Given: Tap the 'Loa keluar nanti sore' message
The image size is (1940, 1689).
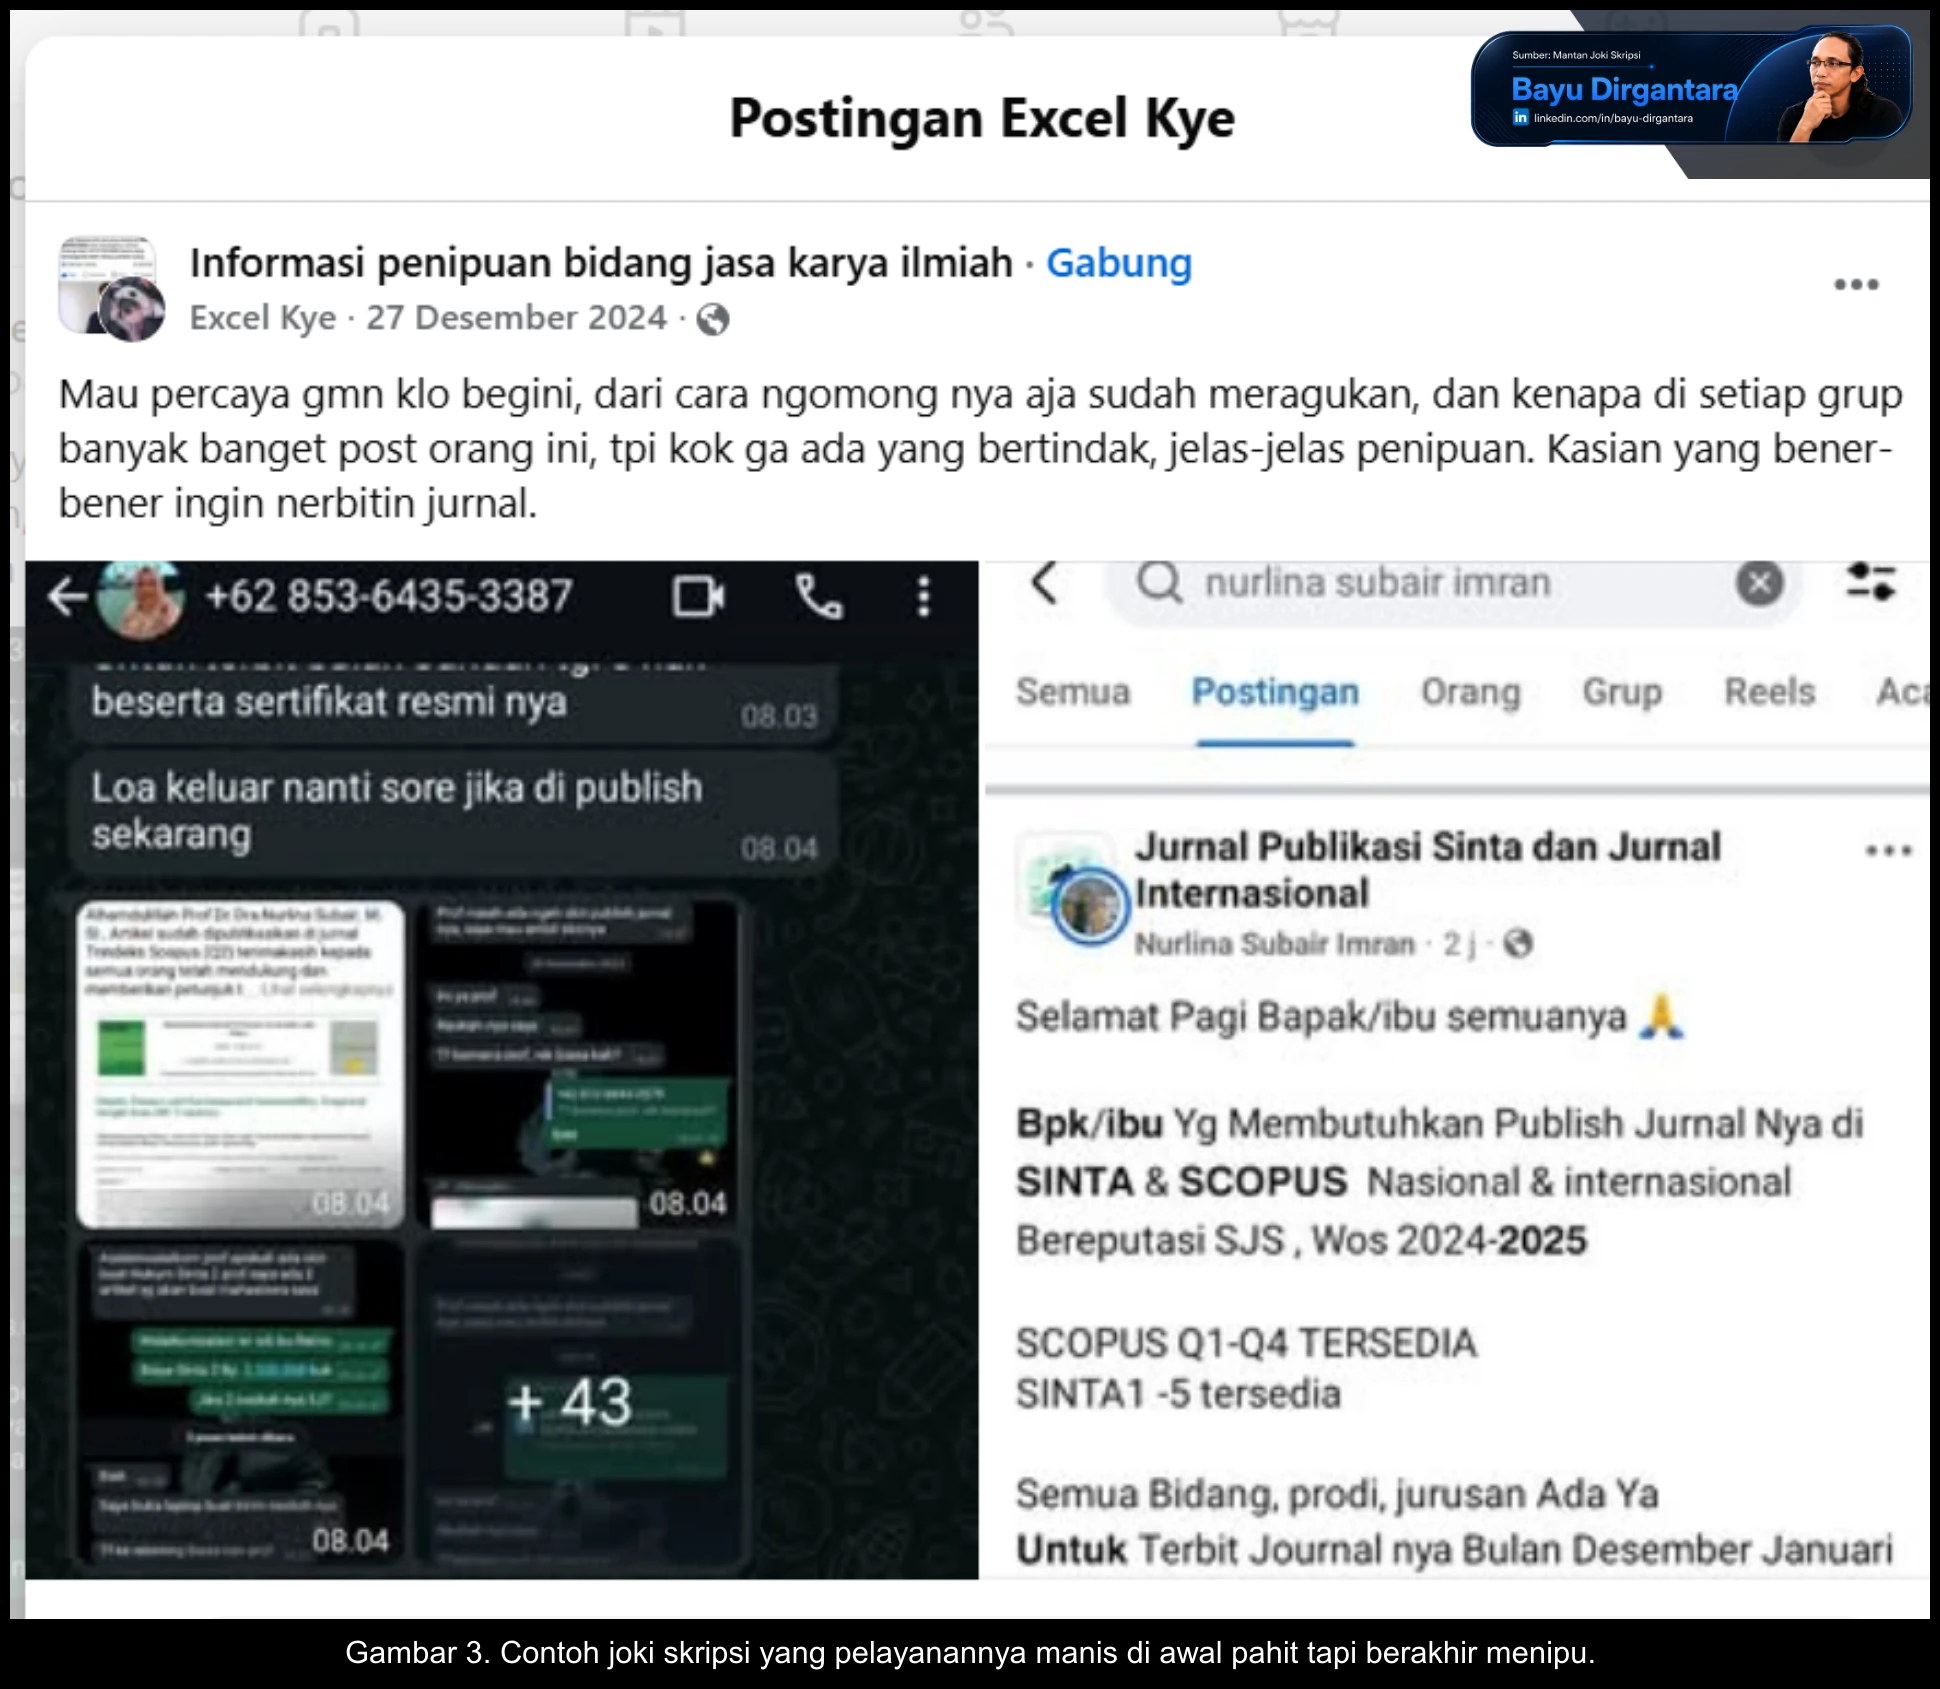Looking at the screenshot, I should tap(454, 814).
